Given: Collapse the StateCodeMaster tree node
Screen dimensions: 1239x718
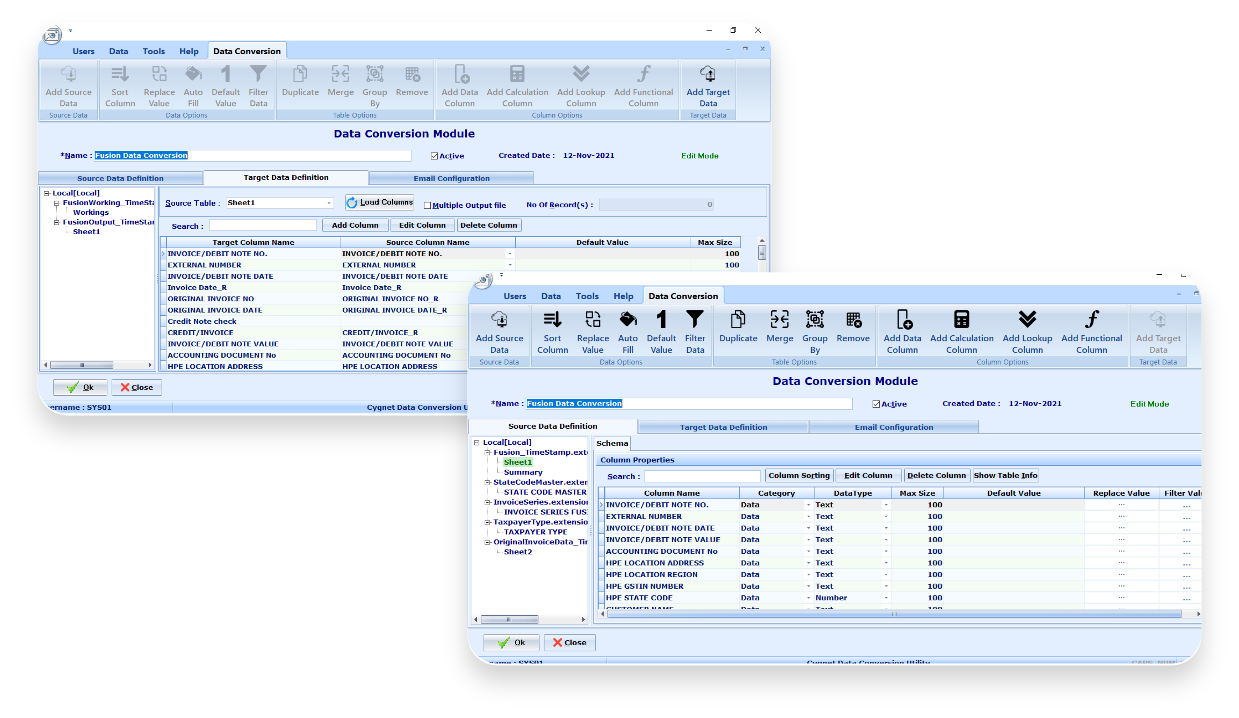Looking at the screenshot, I should click(x=488, y=482).
